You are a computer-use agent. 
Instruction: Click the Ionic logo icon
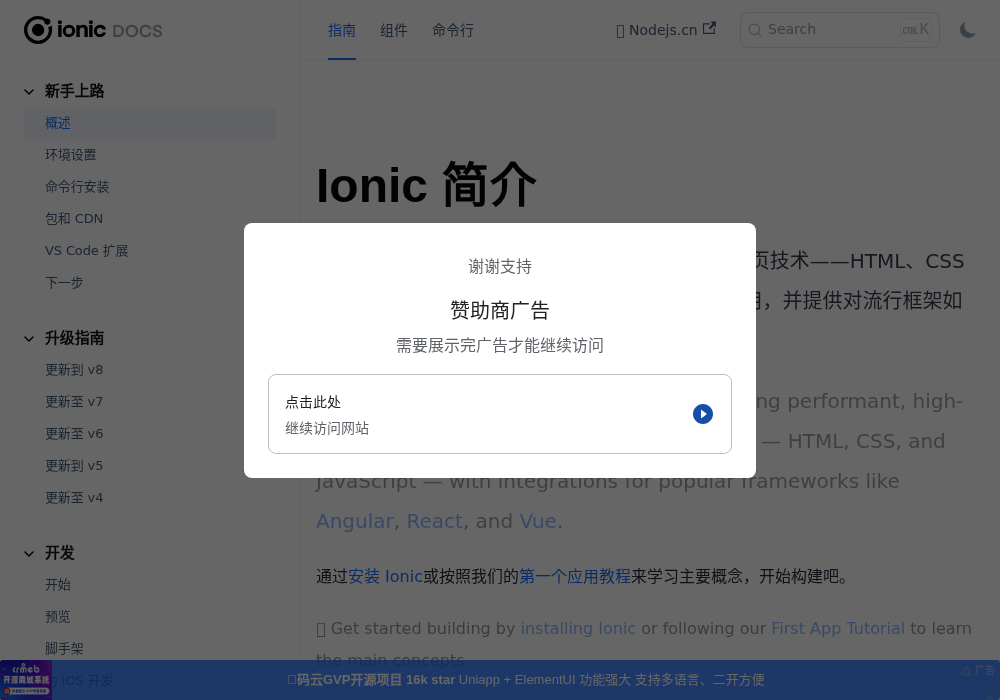point(38,30)
